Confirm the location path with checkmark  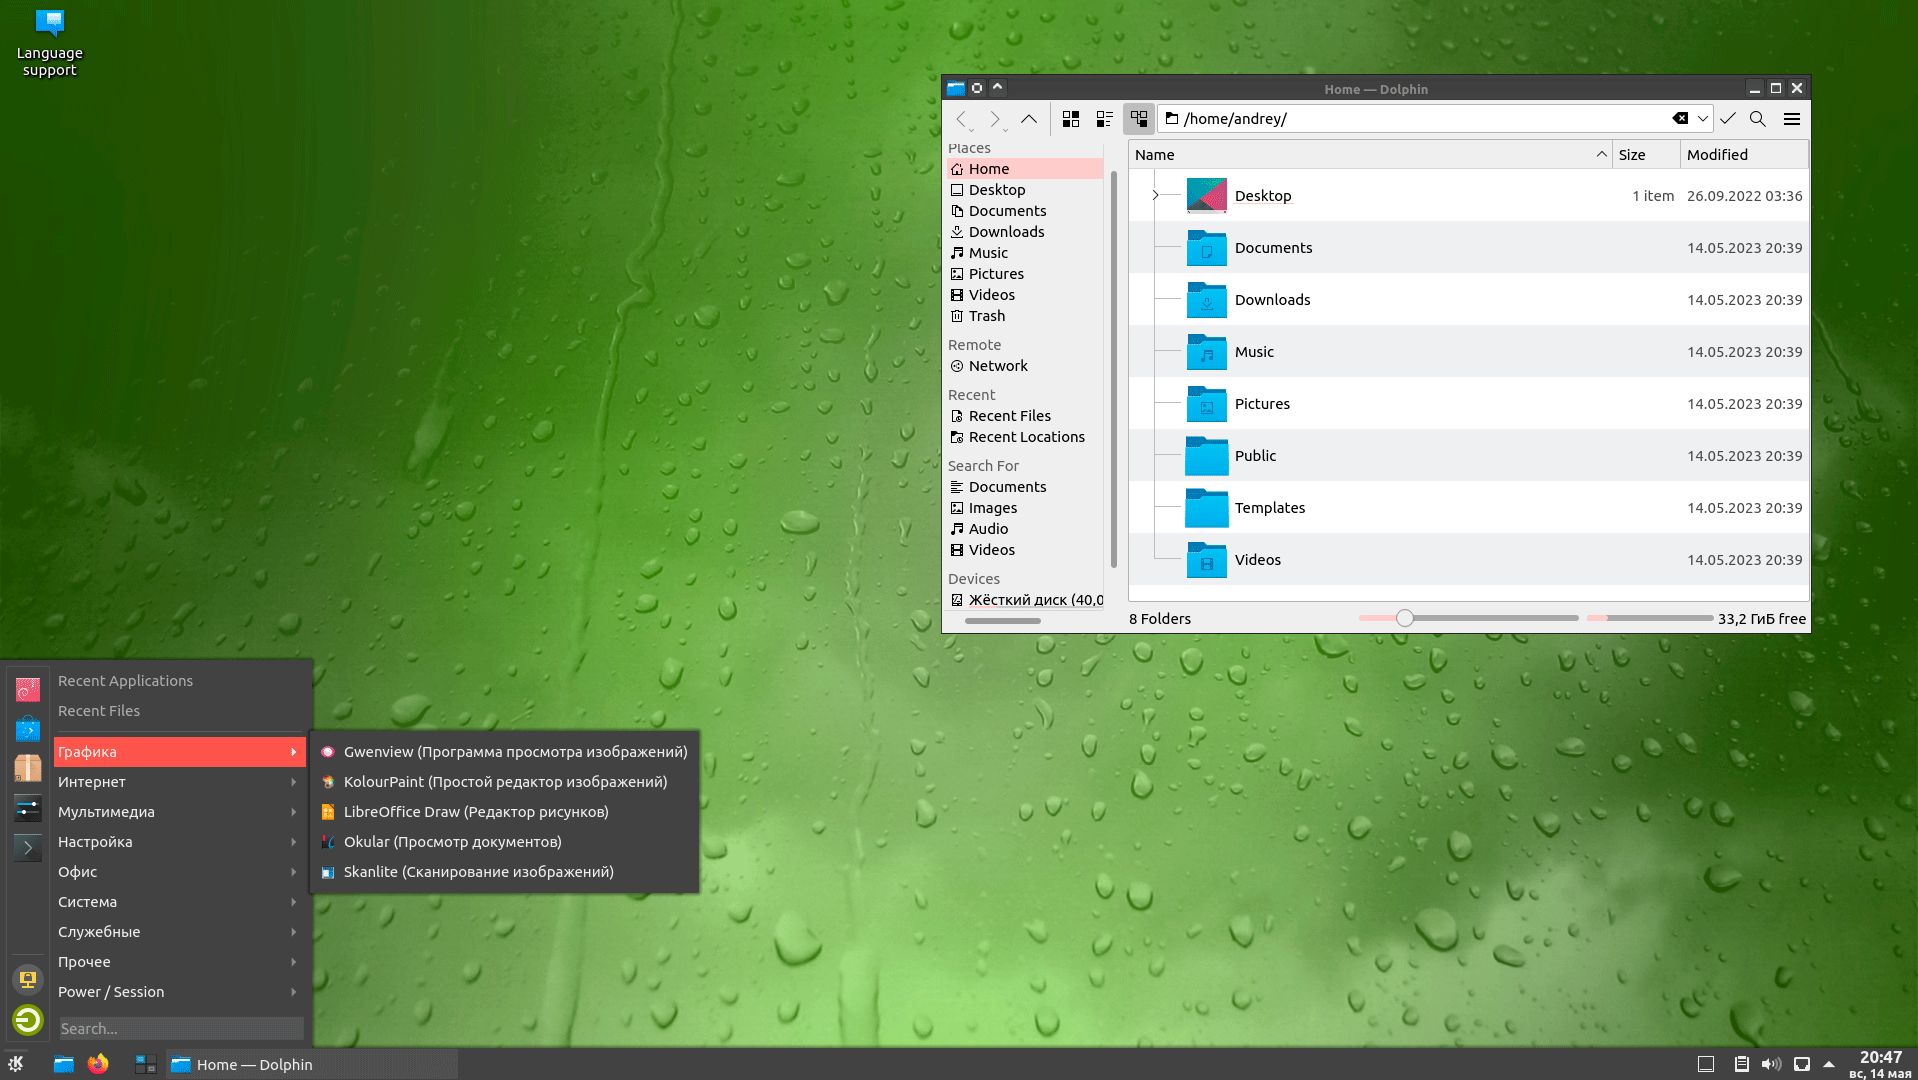pyautogui.click(x=1727, y=119)
